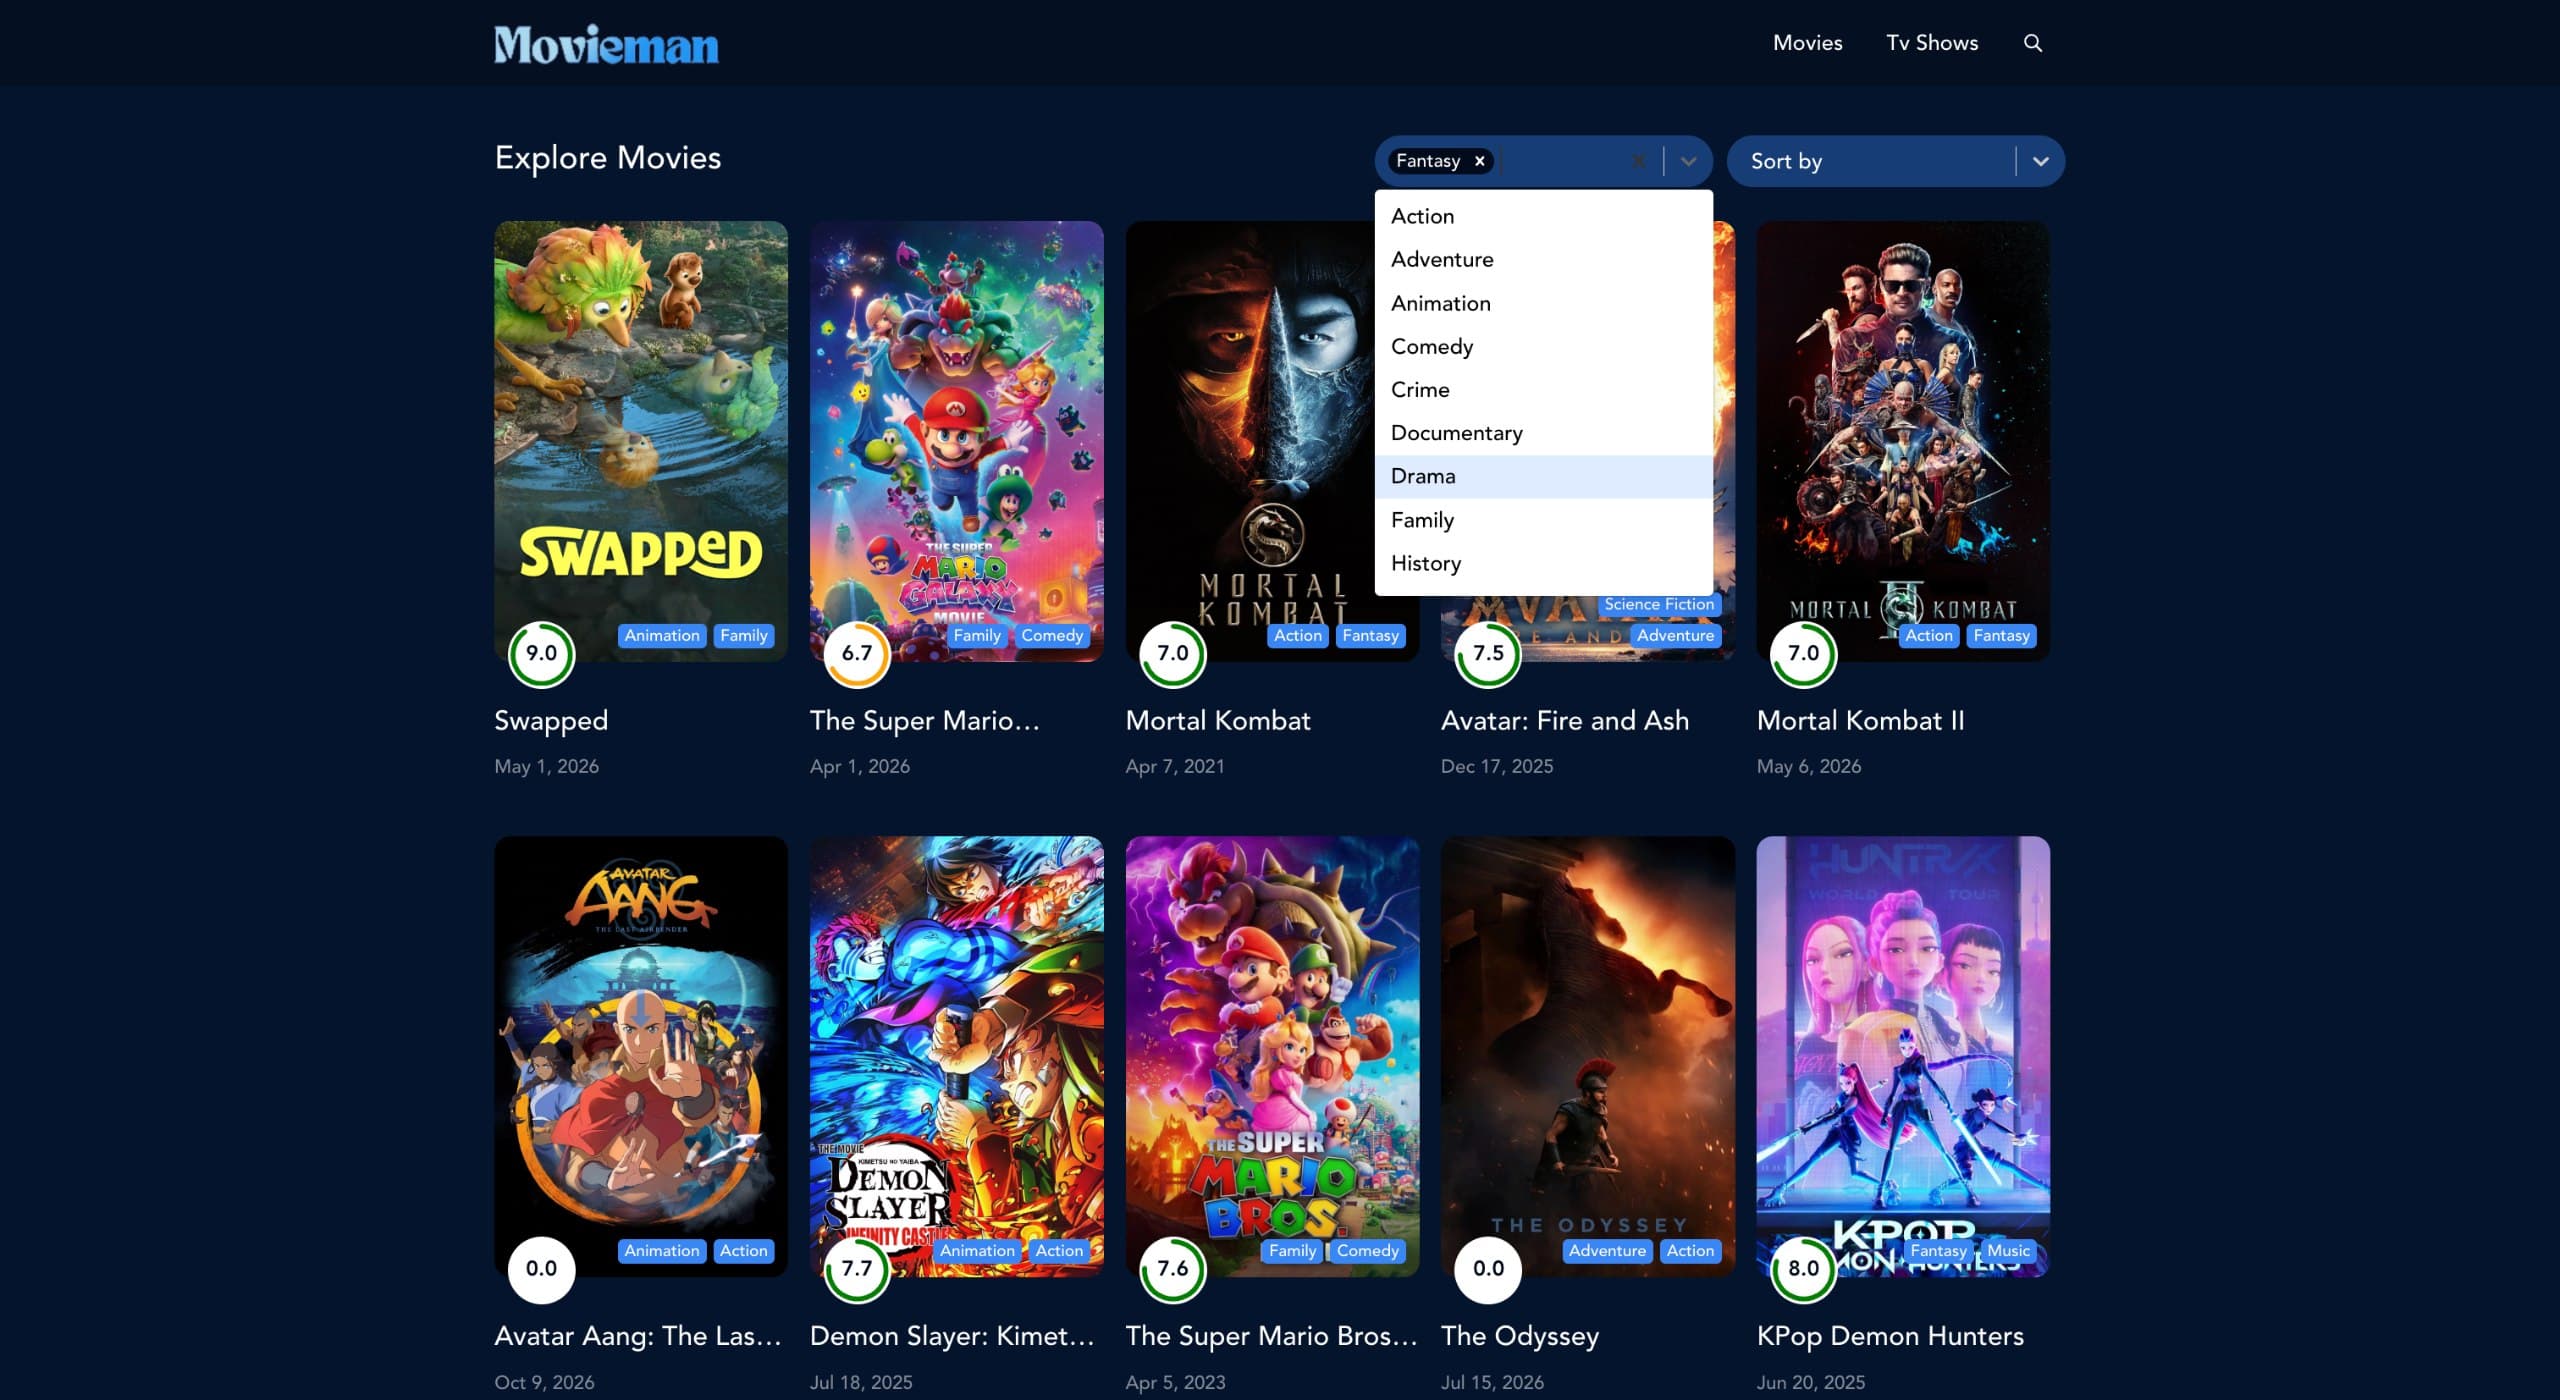2560x1400 pixels.
Task: Click Mortal Kombat II title
Action: pyautogui.click(x=1860, y=721)
